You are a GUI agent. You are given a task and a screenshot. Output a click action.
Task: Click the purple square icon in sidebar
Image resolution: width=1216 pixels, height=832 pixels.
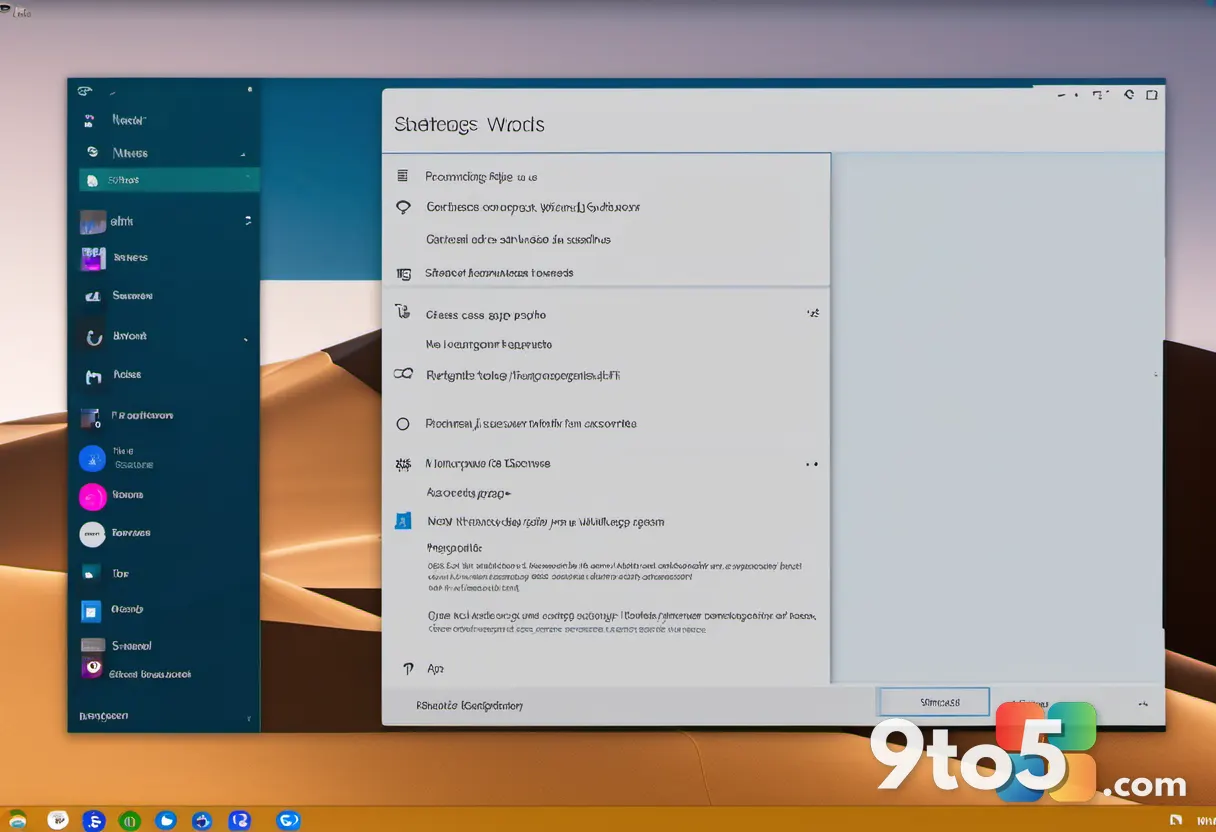pyautogui.click(x=92, y=258)
